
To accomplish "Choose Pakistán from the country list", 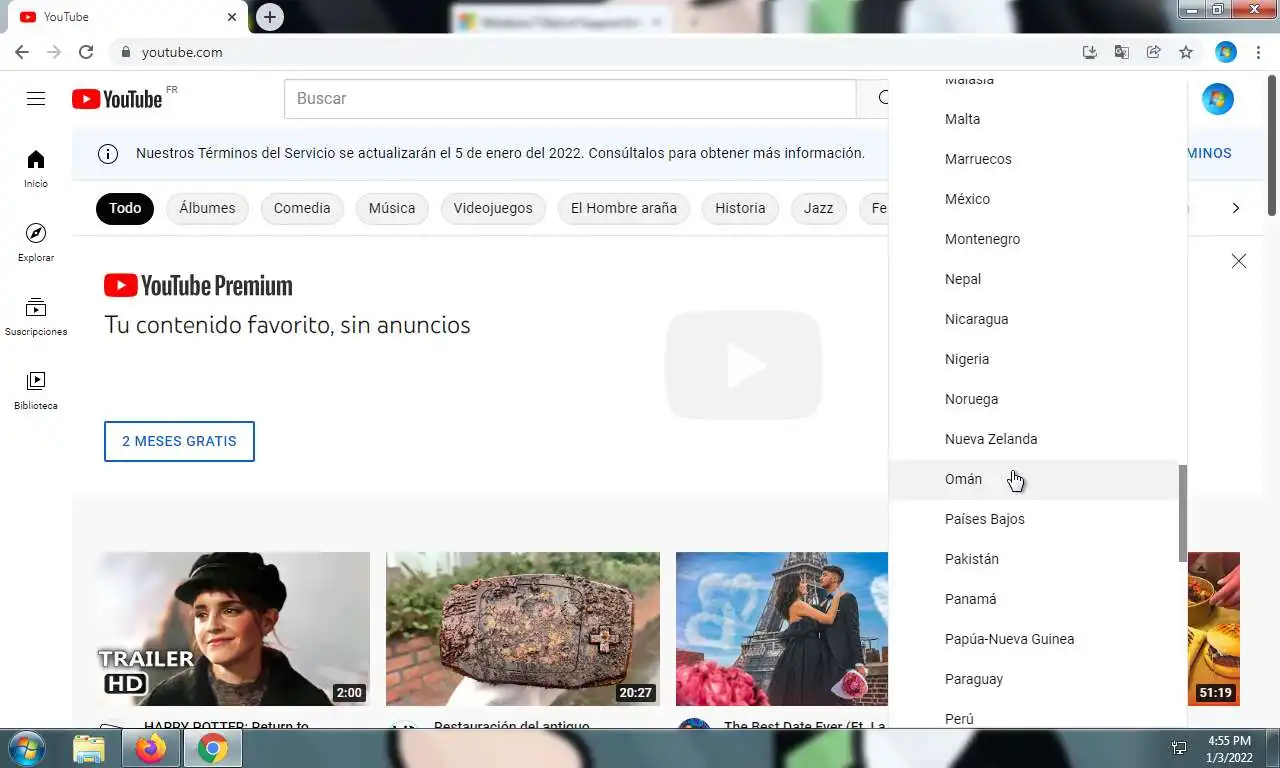I will tap(1033, 559).
